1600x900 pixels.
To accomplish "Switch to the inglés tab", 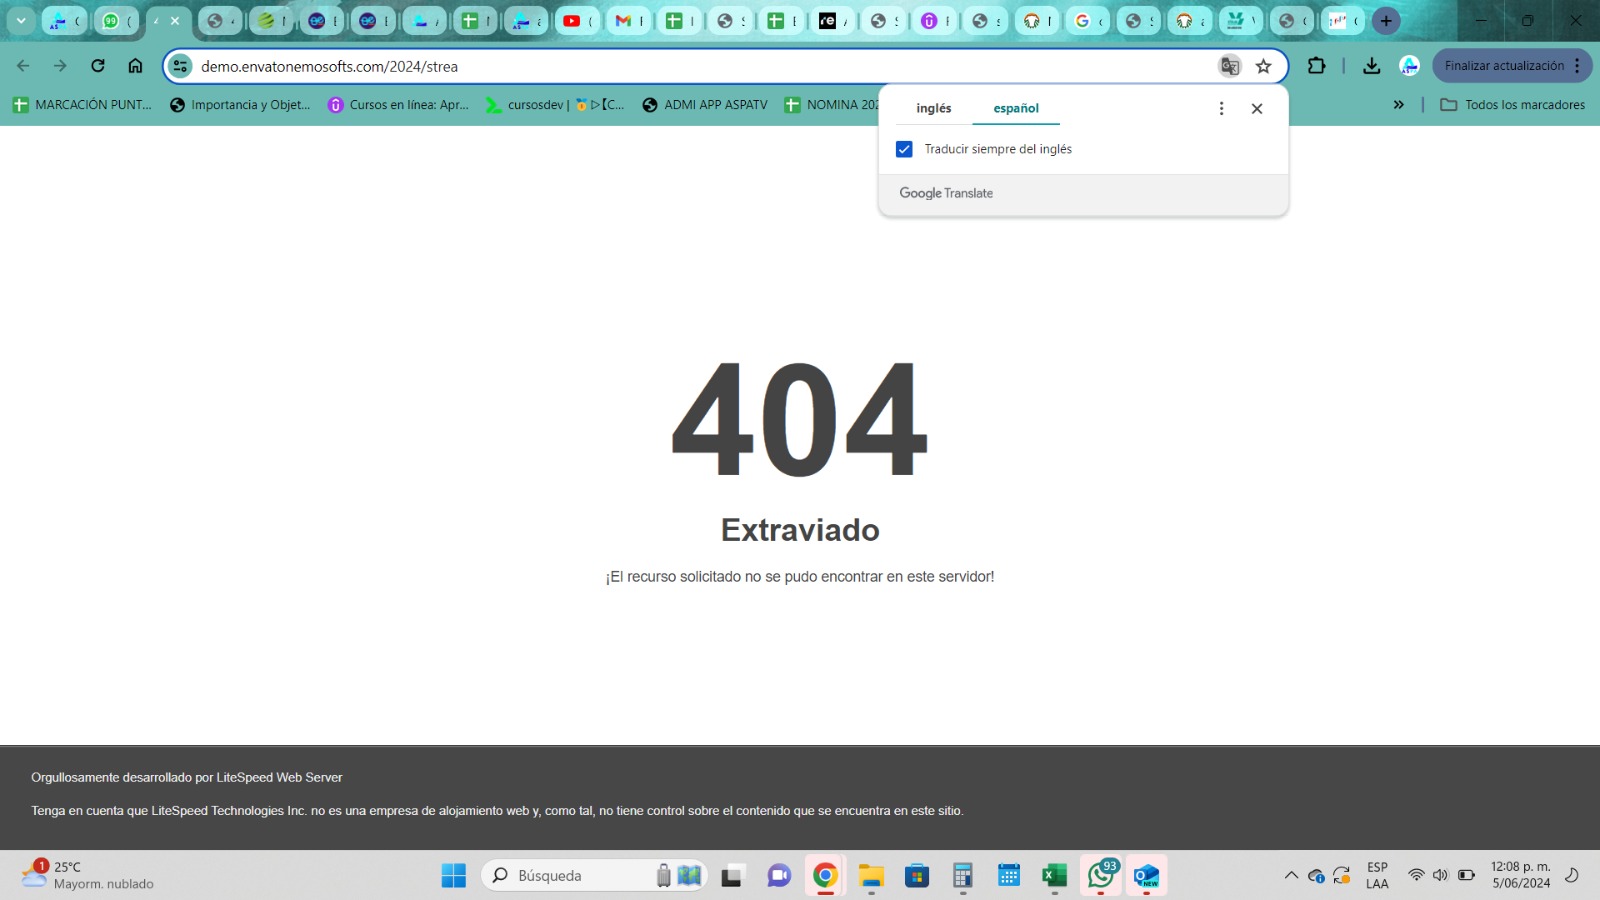I will point(933,108).
